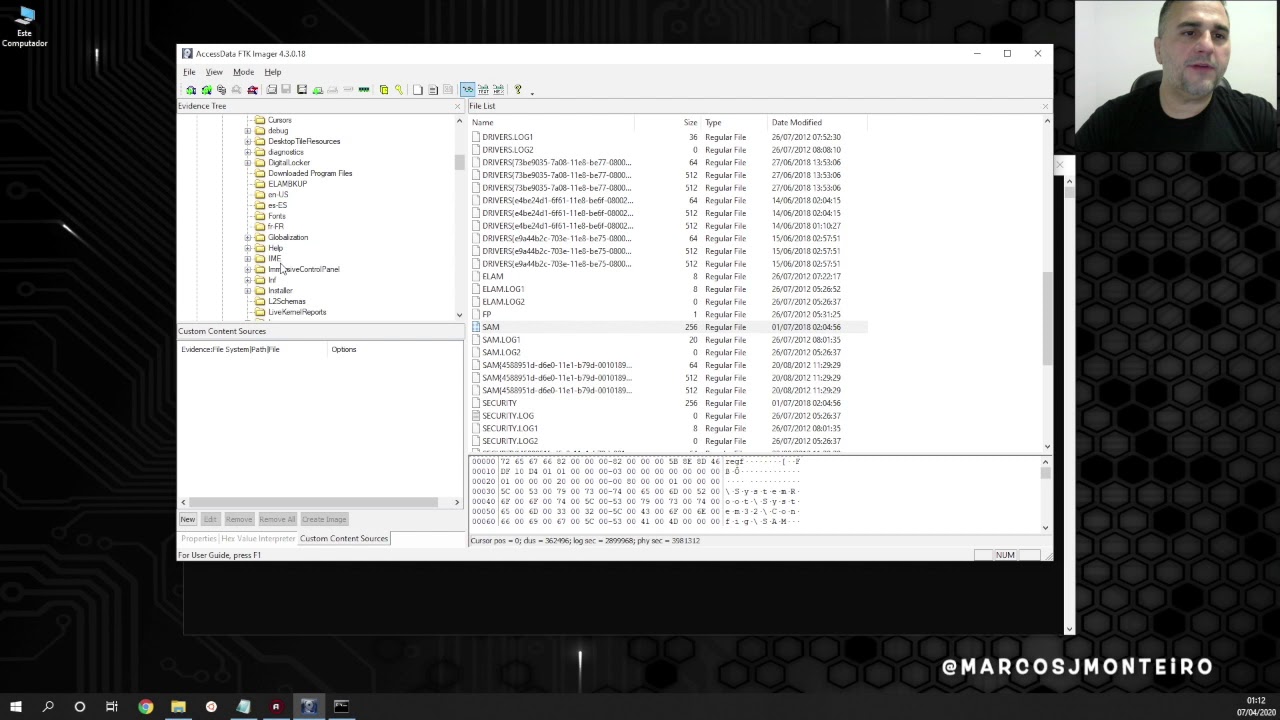Expand the diagnostics folder node
Viewport: 1280px width, 720px height.
248,152
